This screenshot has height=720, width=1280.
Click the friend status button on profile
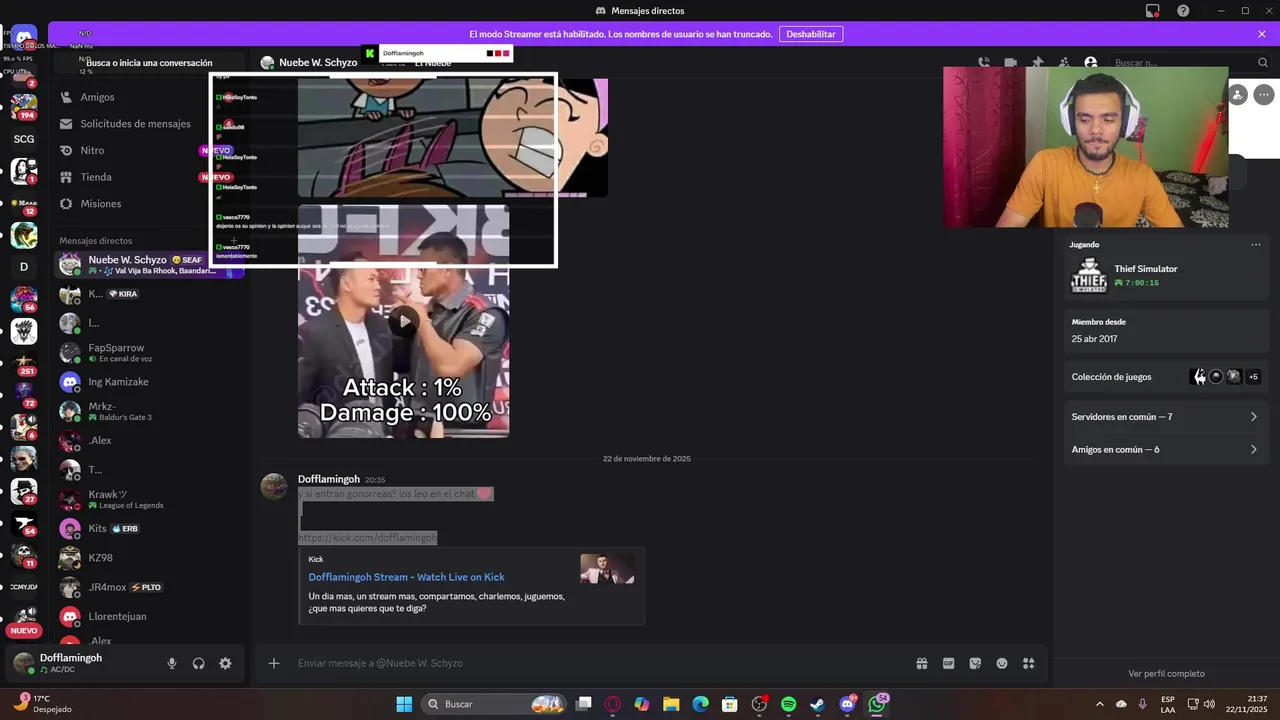pos(1238,95)
